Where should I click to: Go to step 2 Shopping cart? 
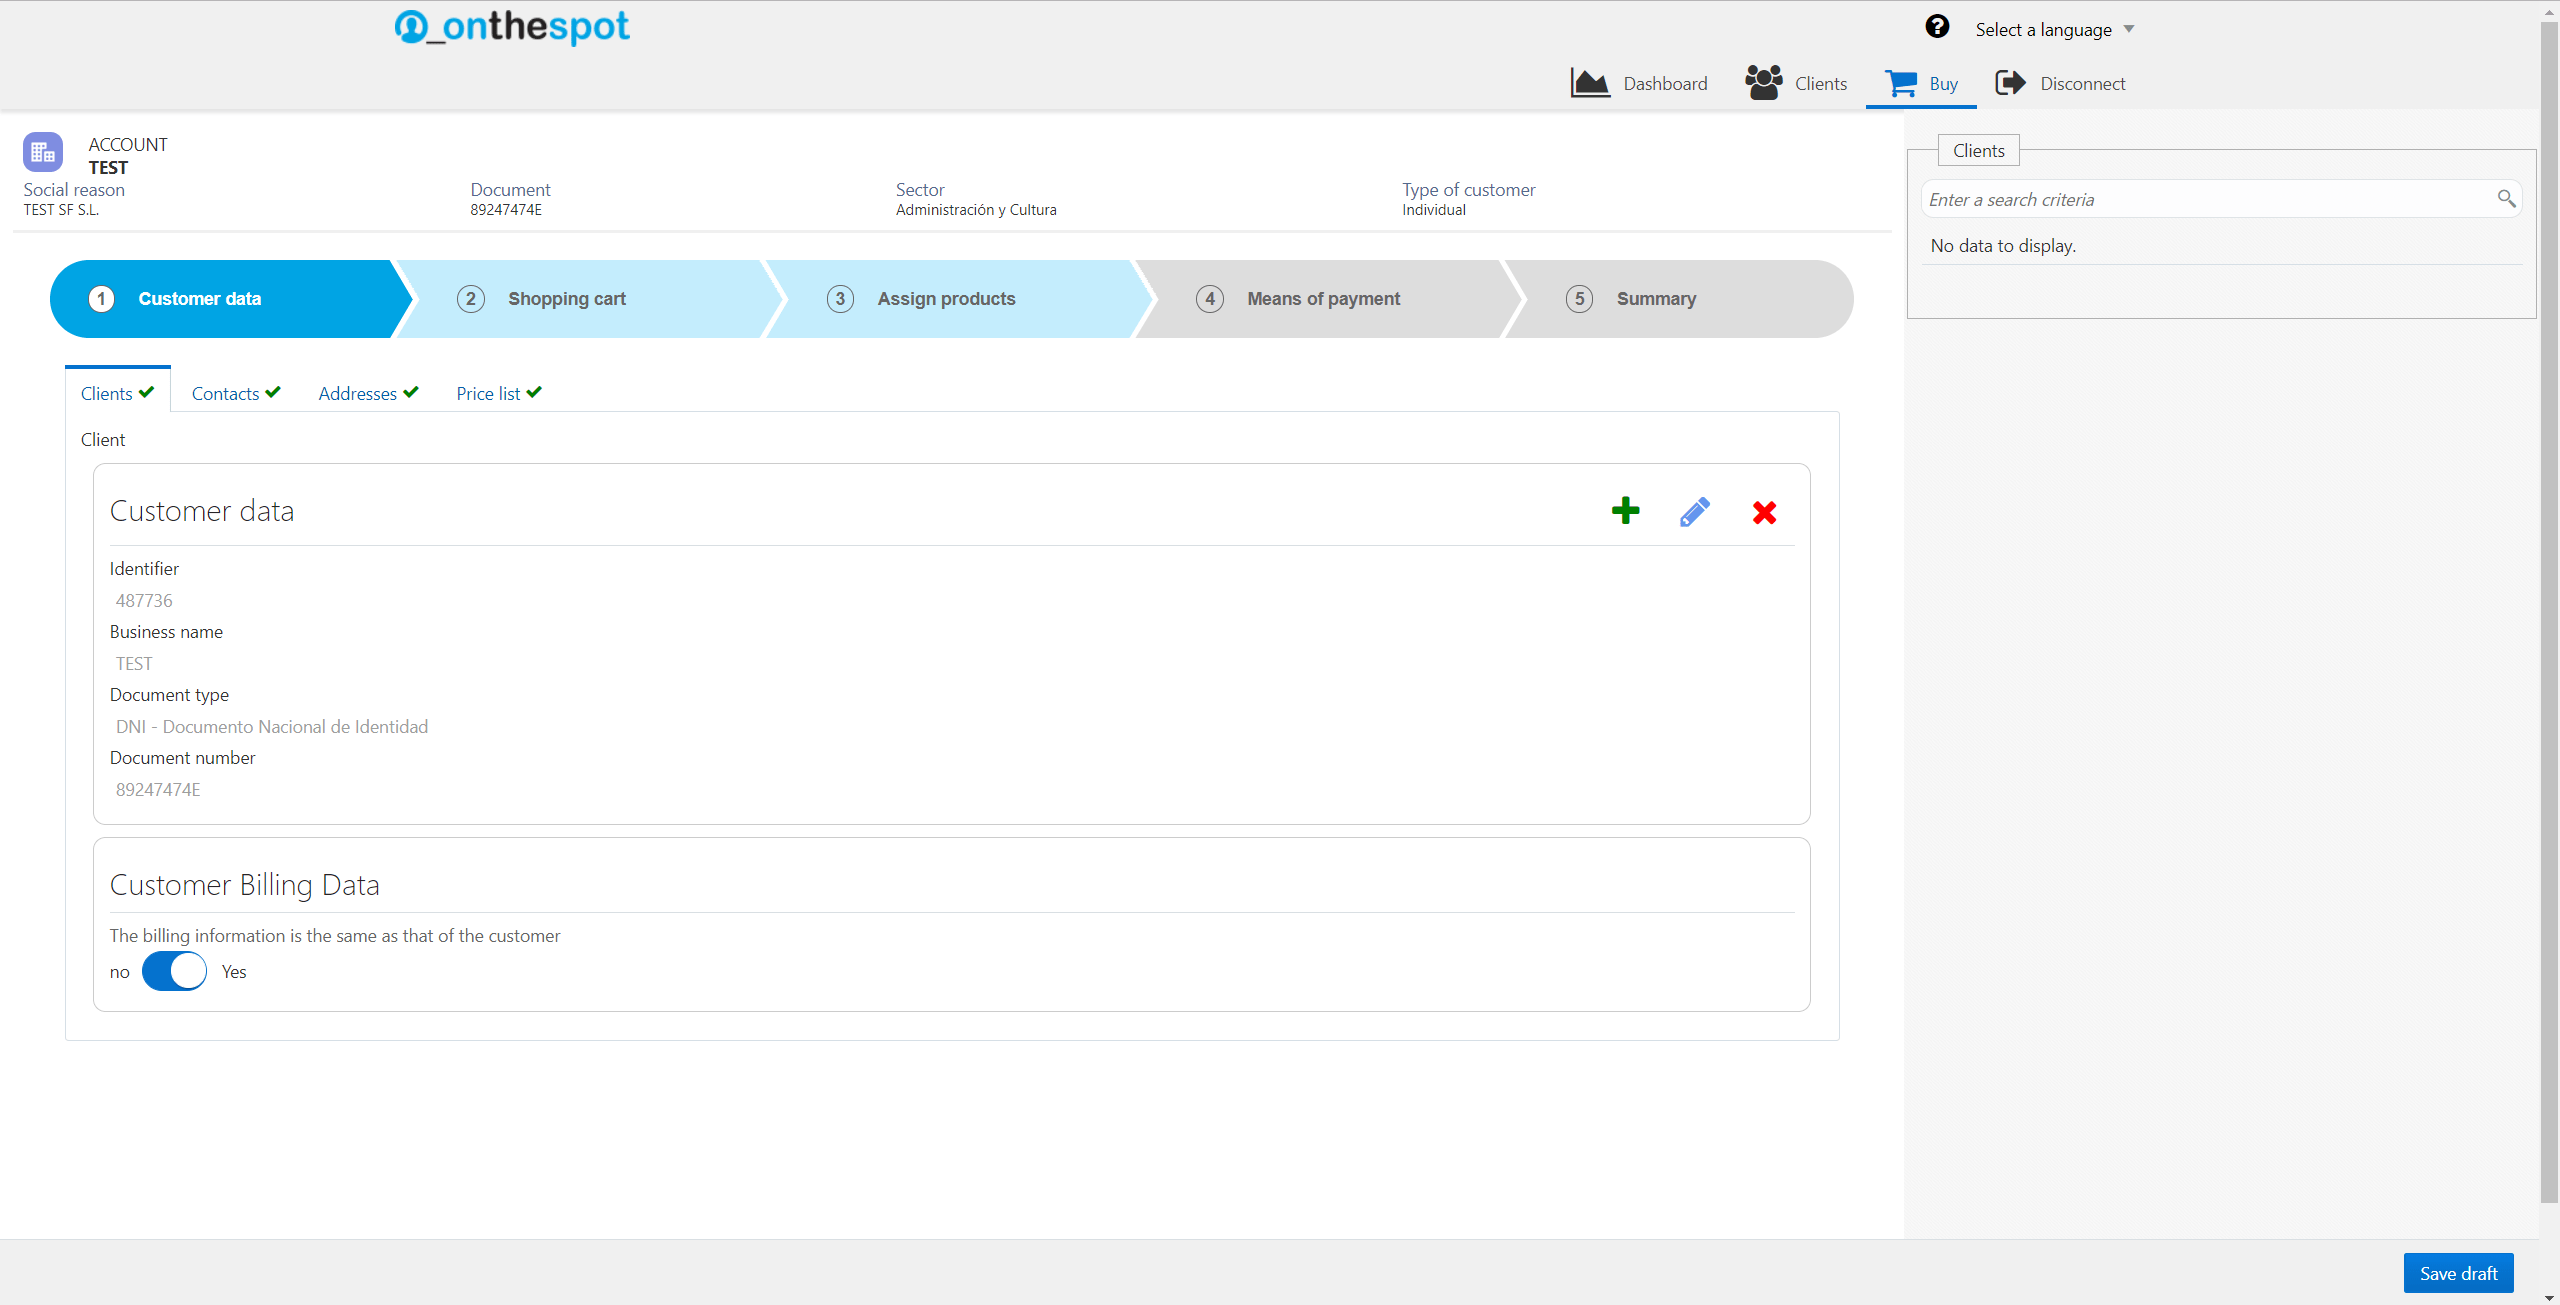(x=566, y=299)
